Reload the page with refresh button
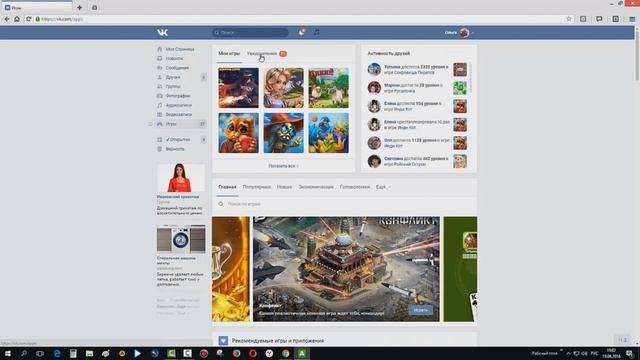 pyautogui.click(x=29, y=19)
